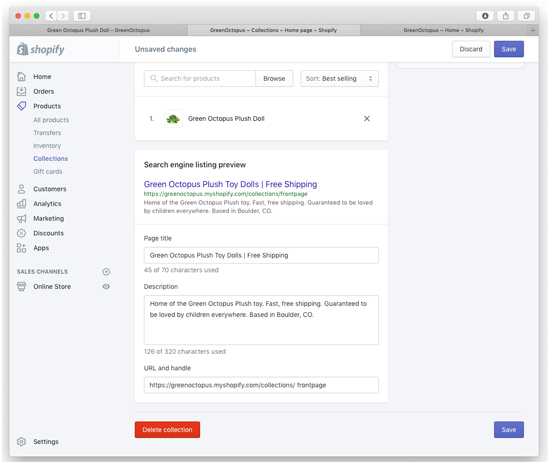Click the Online Store shop icon
Image resolution: width=550 pixels, height=464 pixels.
pos(21,287)
